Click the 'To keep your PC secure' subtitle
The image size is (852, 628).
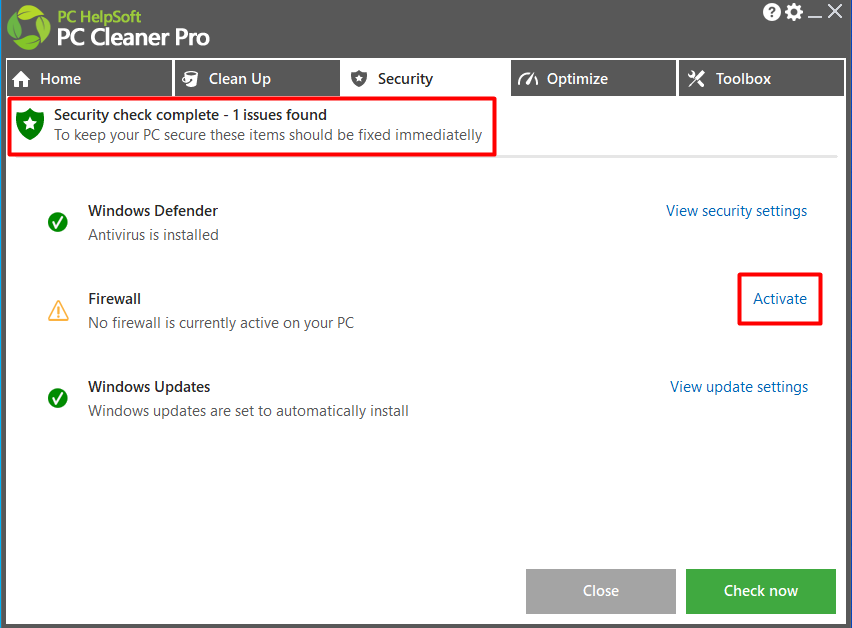[268, 135]
